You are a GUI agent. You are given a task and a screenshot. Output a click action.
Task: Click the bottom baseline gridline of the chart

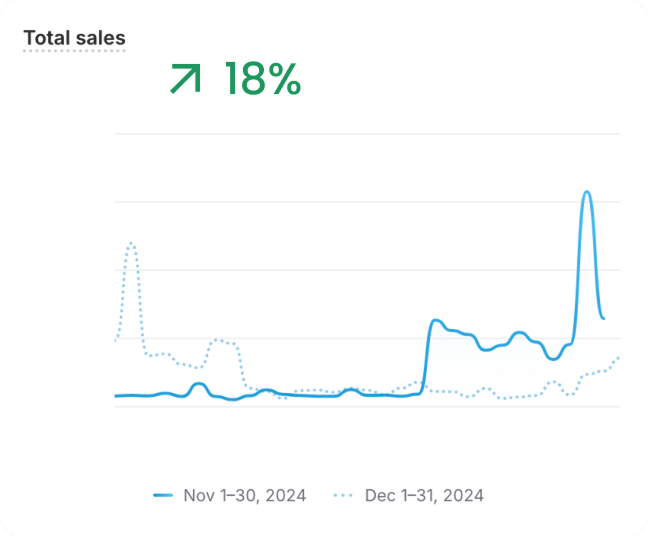click(367, 407)
